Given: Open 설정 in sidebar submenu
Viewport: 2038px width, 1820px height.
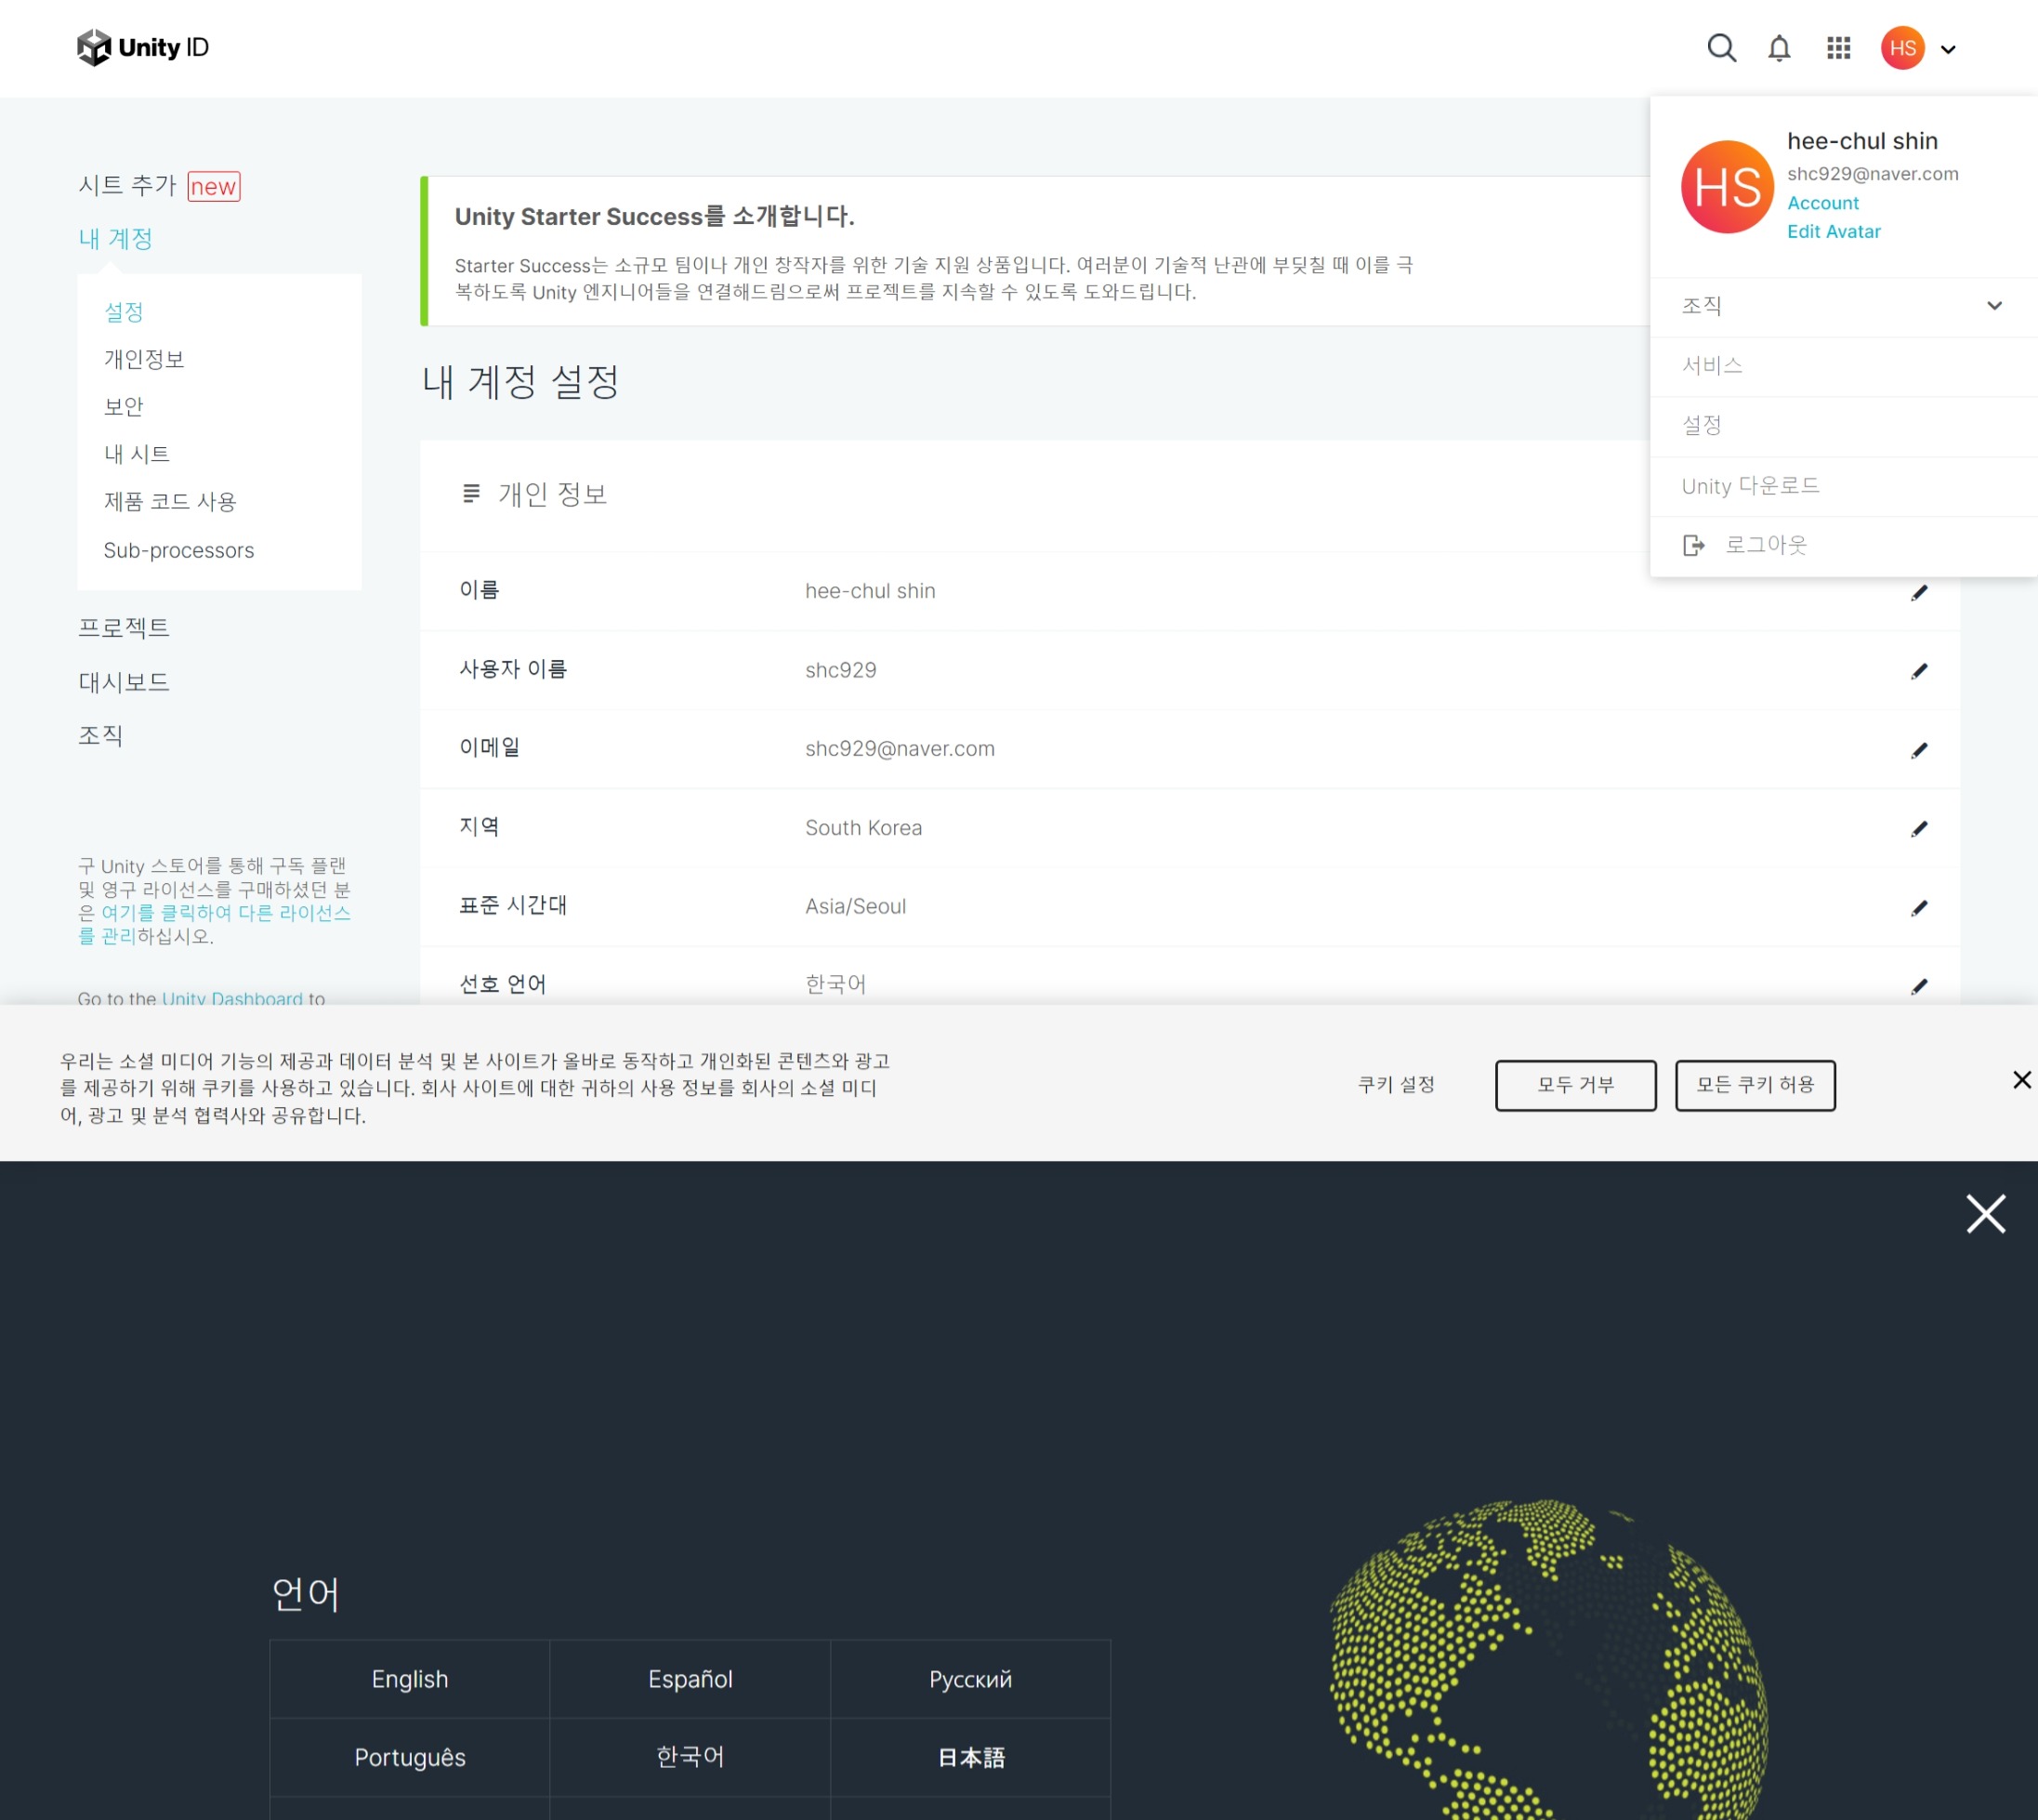Looking at the screenshot, I should 124,312.
